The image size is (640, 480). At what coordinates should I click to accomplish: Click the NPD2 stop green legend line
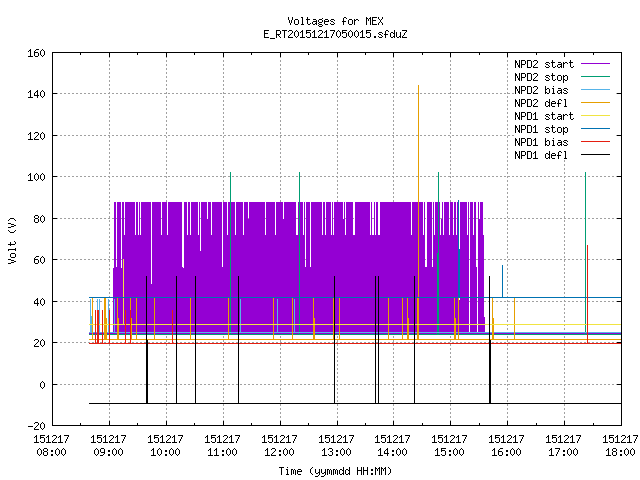[595, 77]
